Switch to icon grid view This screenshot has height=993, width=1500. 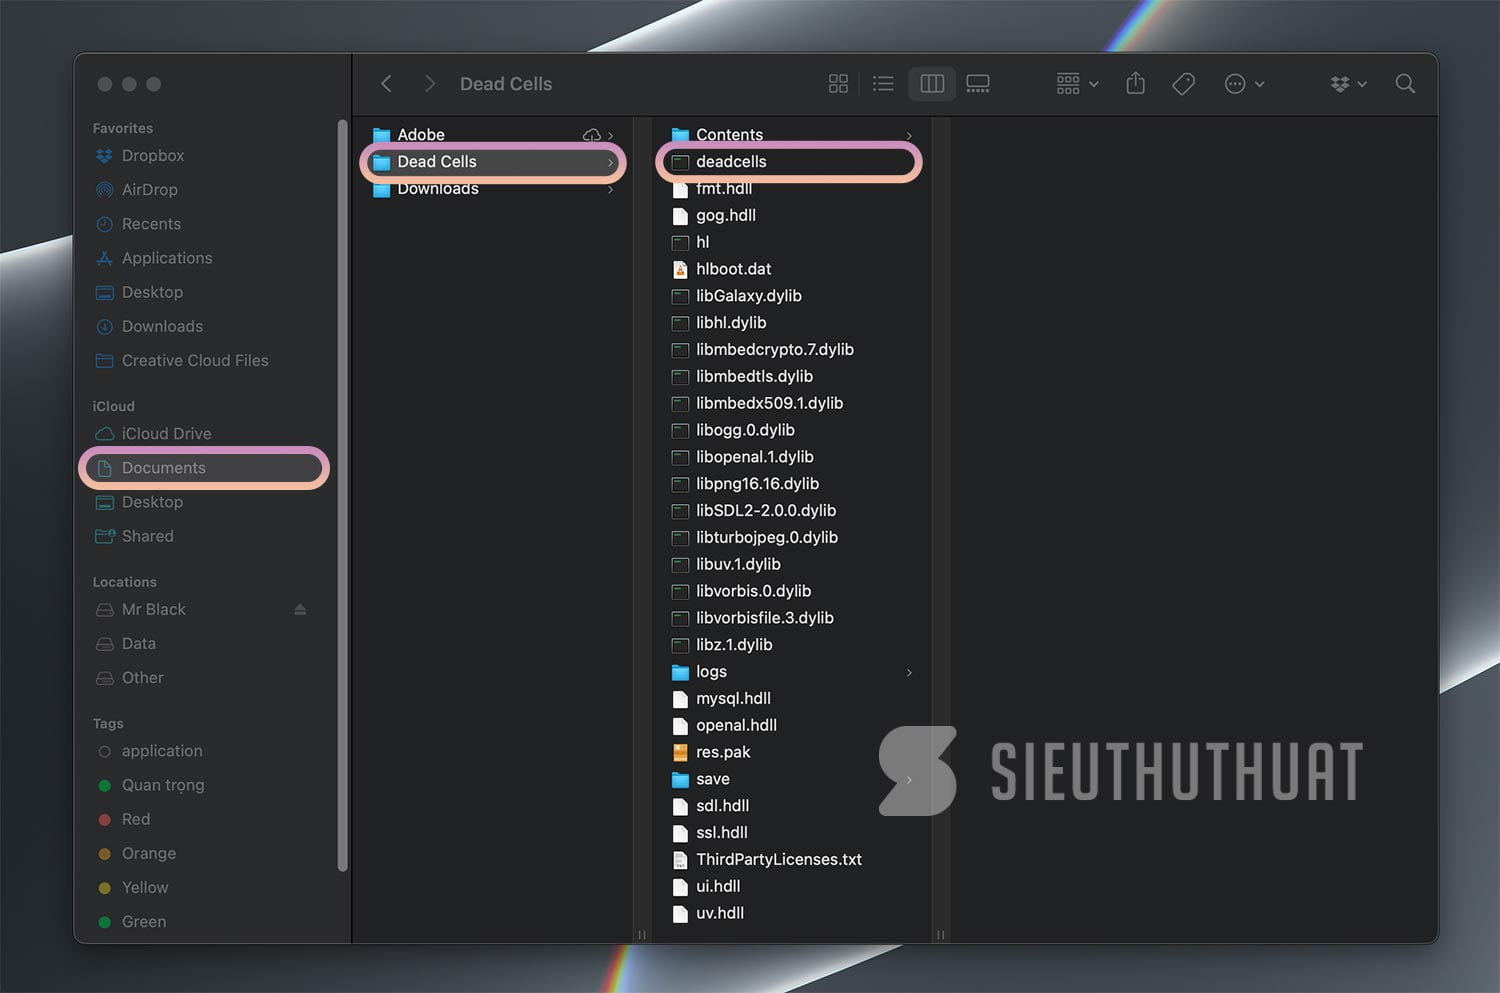(x=838, y=84)
